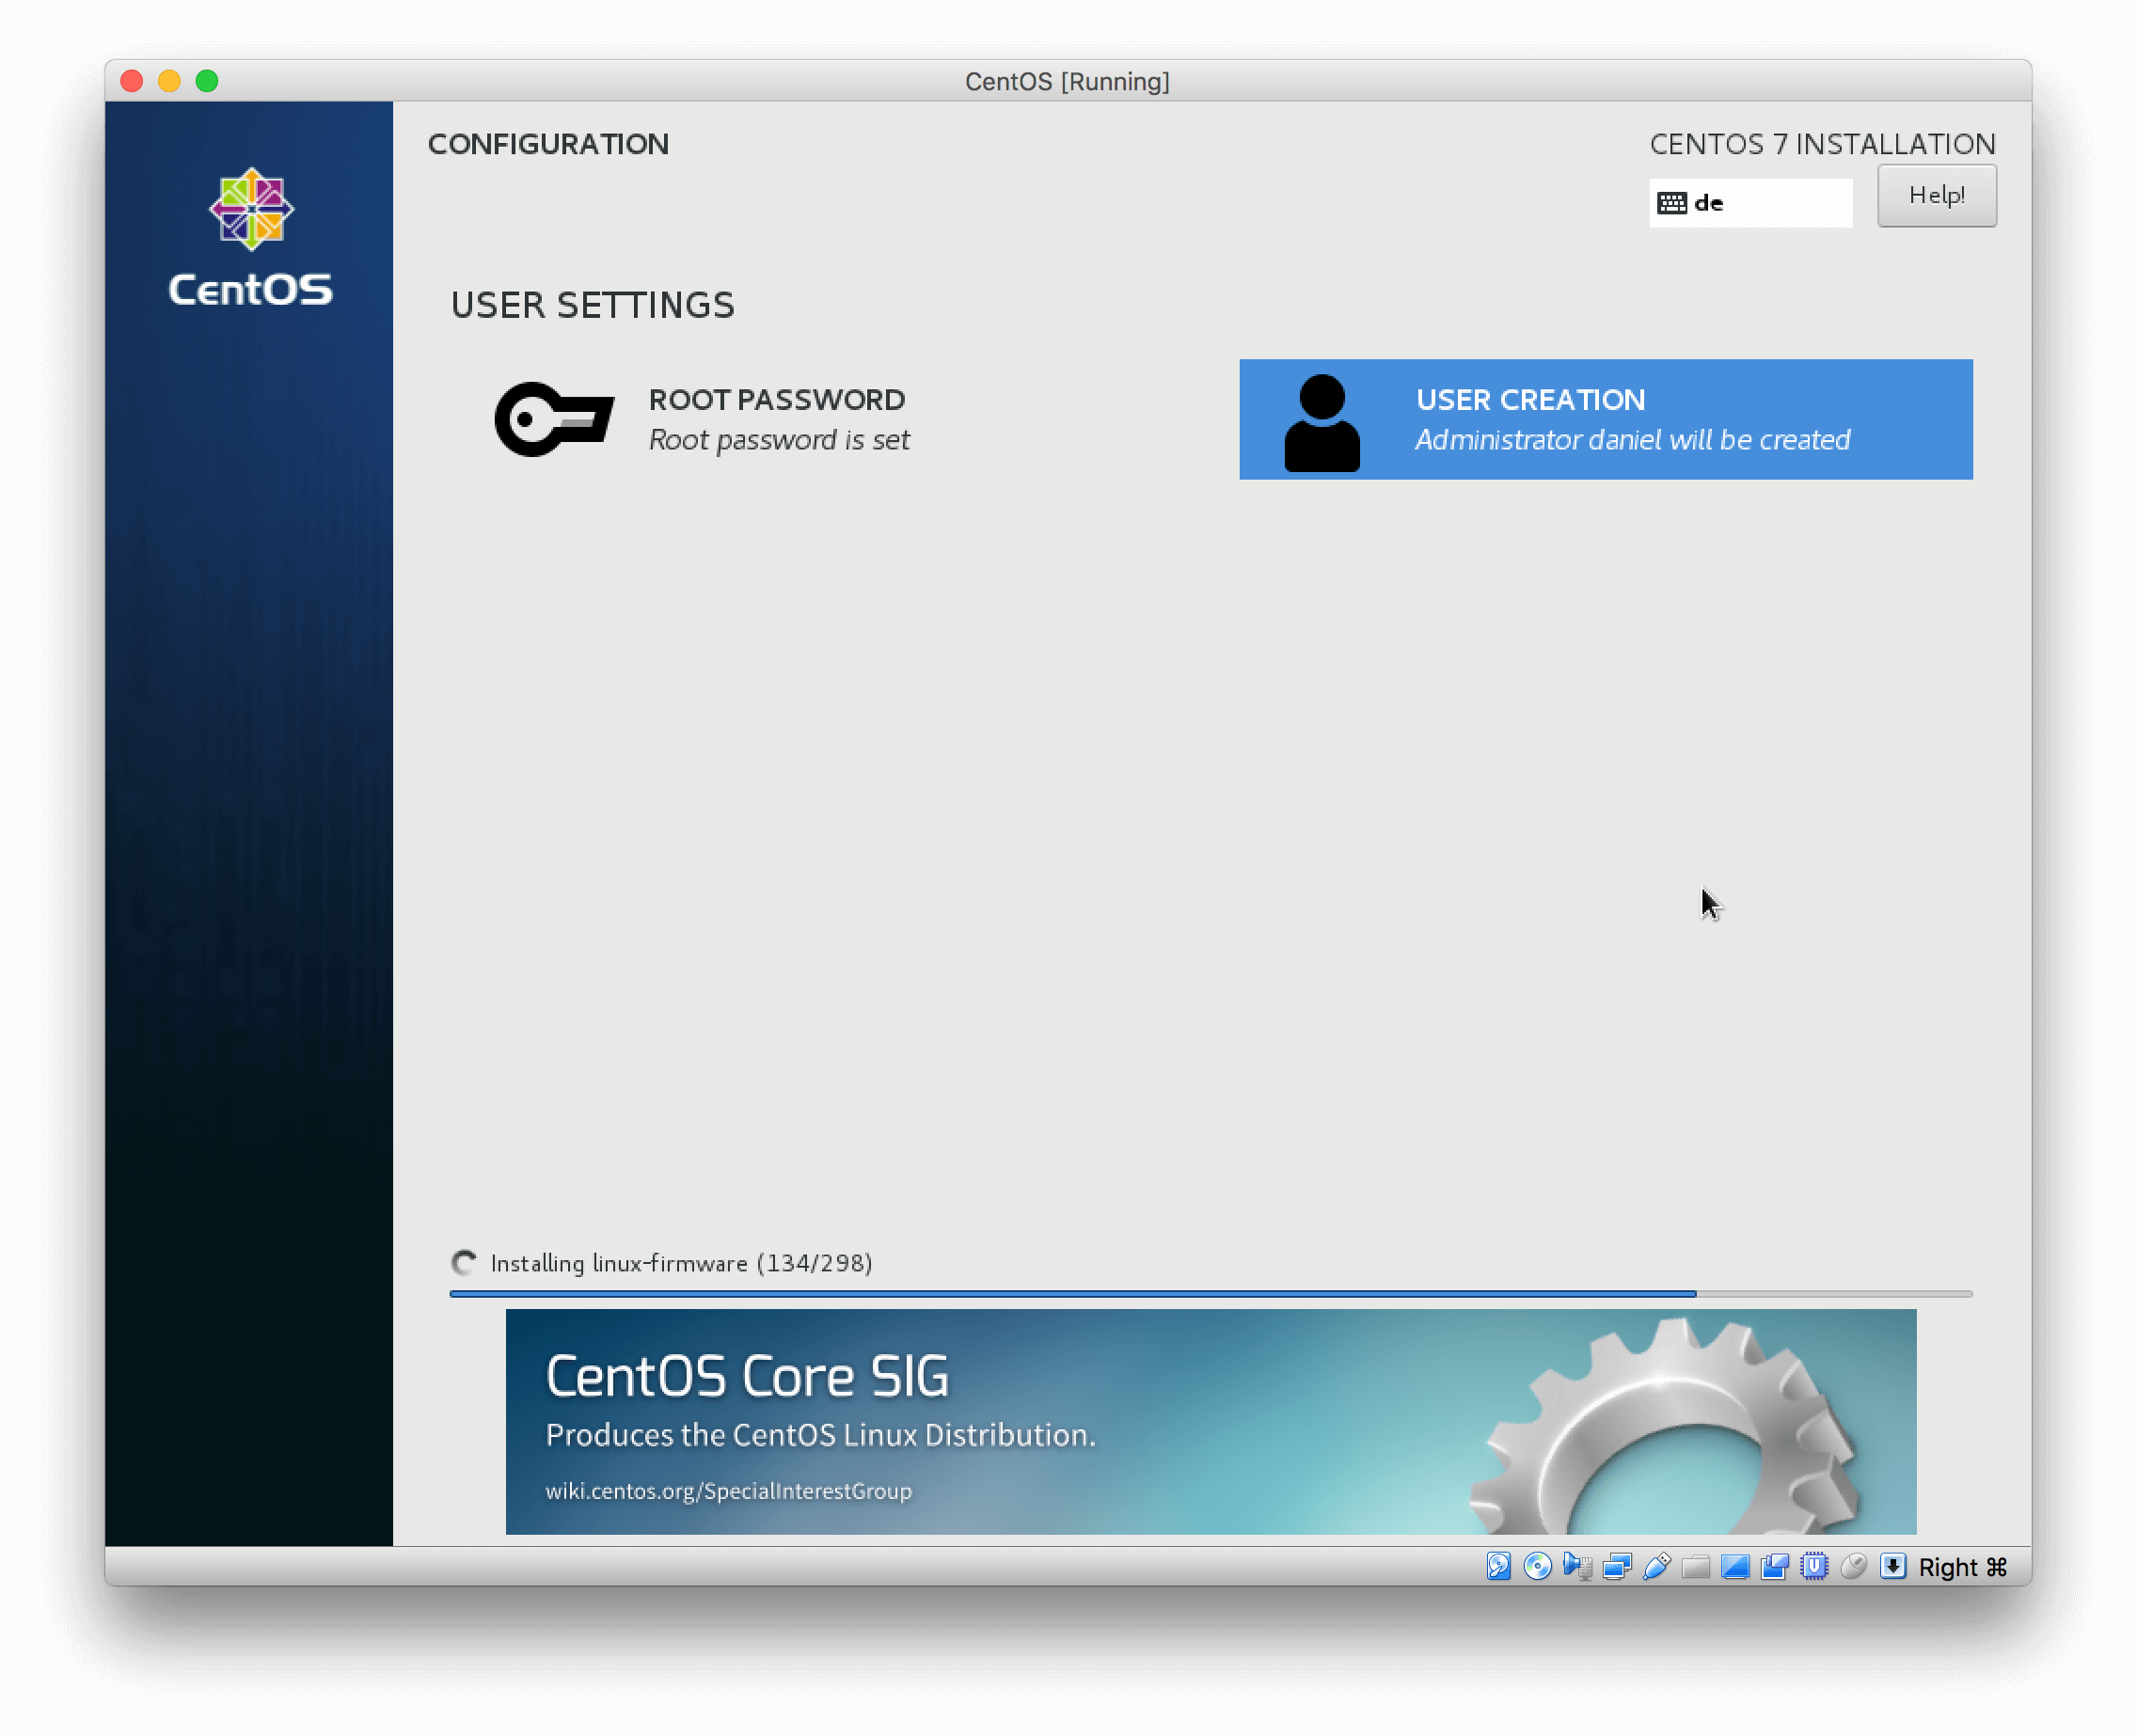The image size is (2137, 1736).
Task: Click the VirtualBox mouse integration icon
Action: (x=1853, y=1566)
